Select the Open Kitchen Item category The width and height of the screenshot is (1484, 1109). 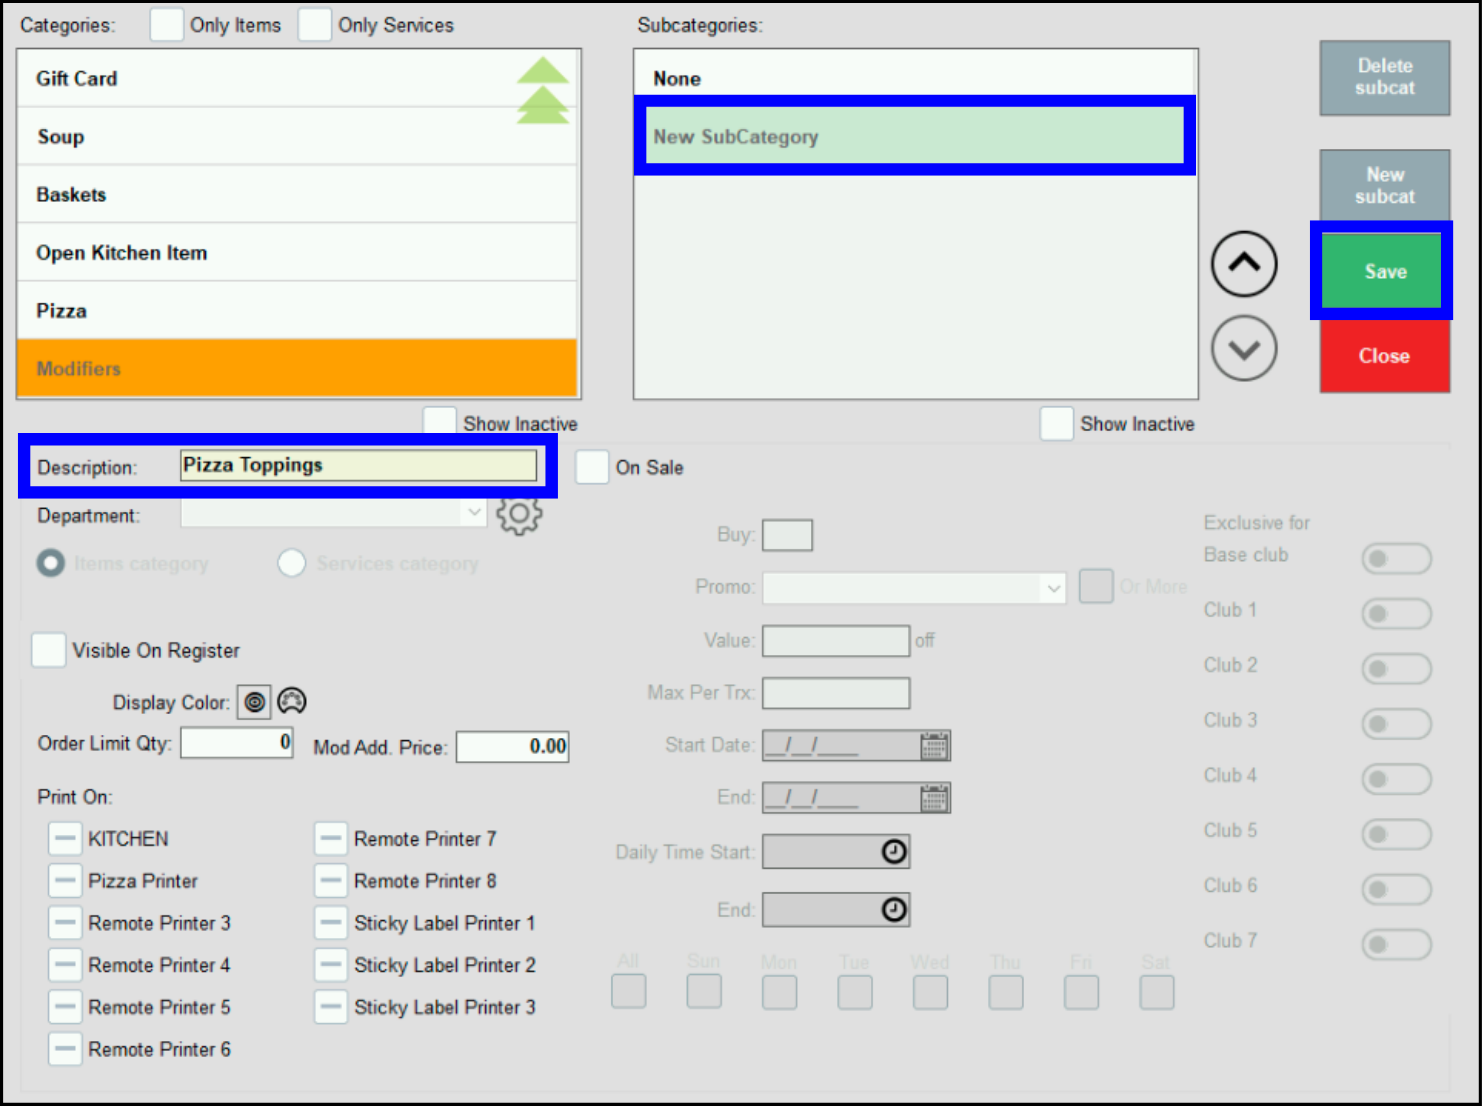[x=297, y=253]
